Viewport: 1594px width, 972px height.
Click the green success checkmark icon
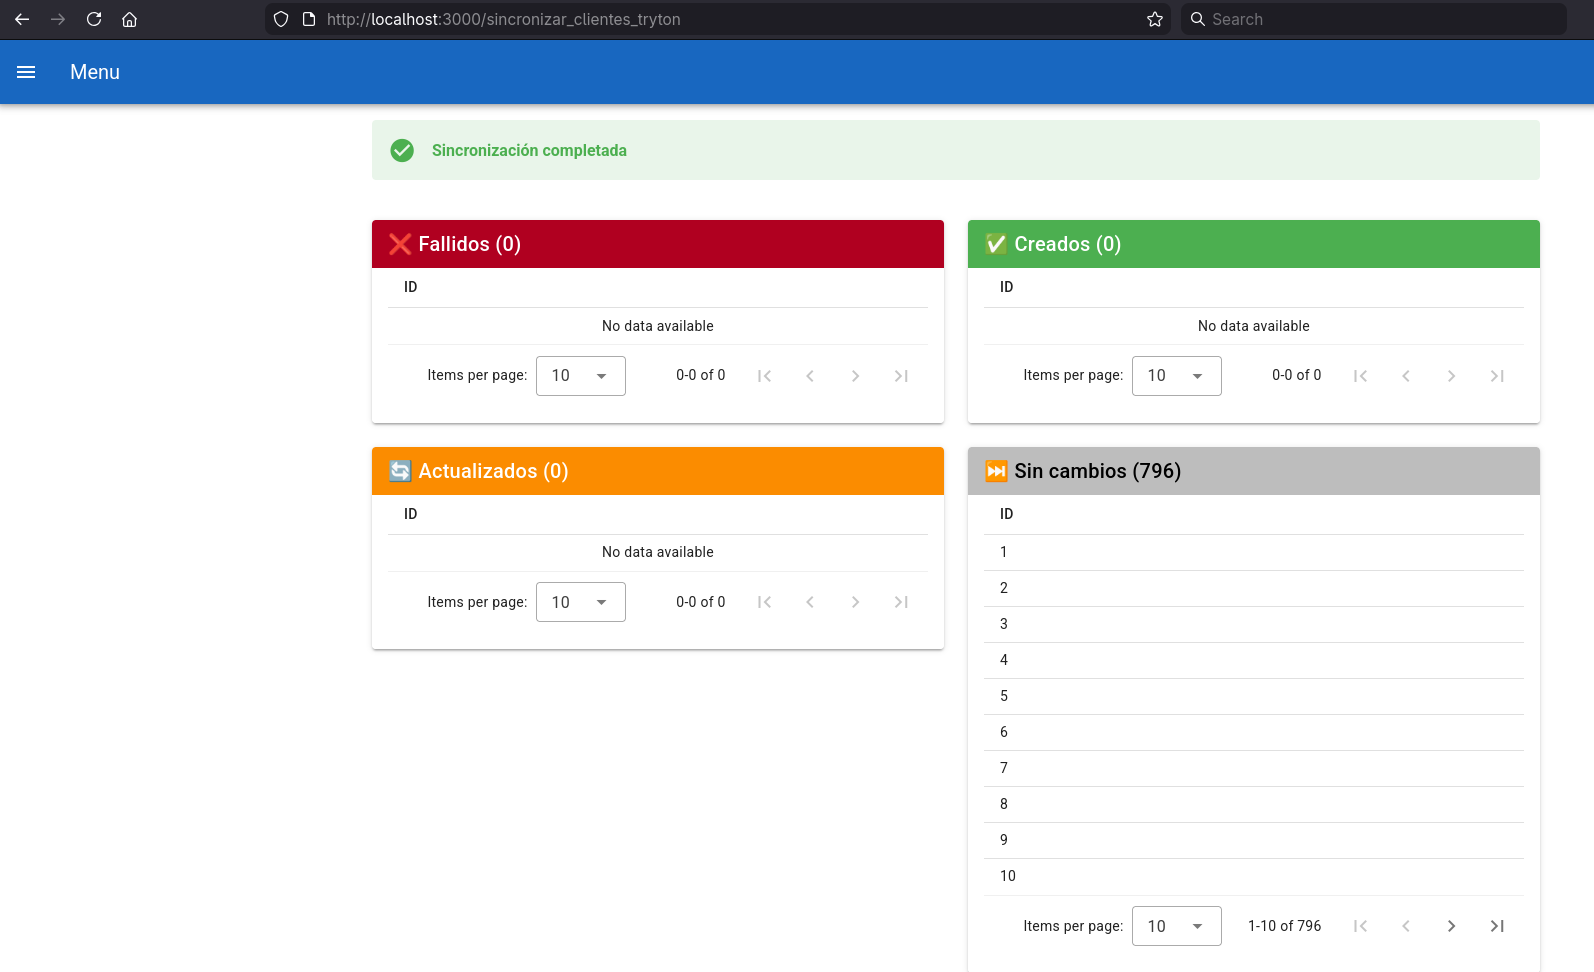click(x=402, y=150)
